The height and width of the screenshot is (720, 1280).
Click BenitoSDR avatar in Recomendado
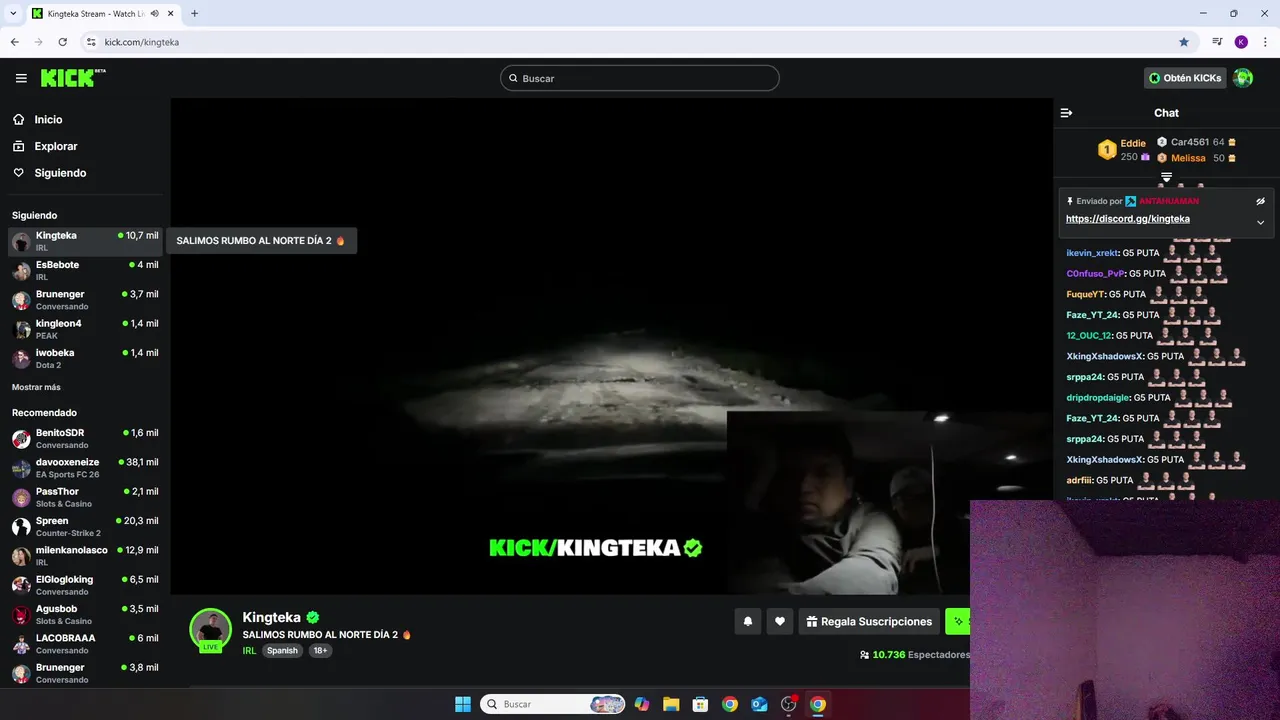click(21, 439)
